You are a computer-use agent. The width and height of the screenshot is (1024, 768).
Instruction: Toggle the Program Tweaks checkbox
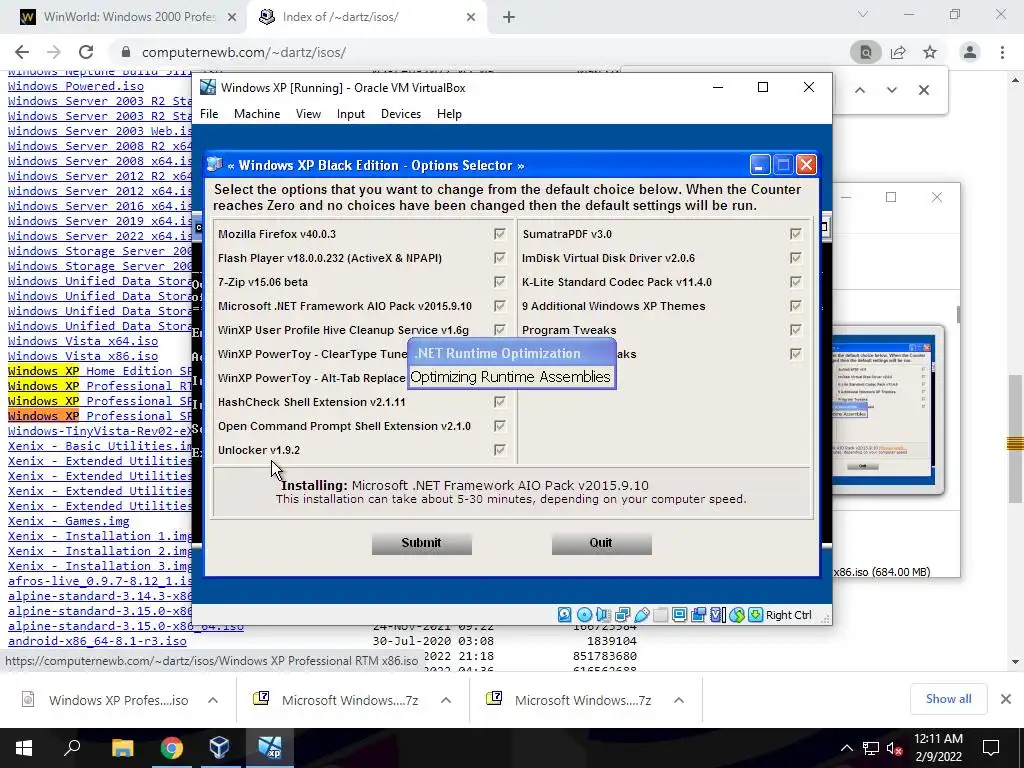(795, 330)
